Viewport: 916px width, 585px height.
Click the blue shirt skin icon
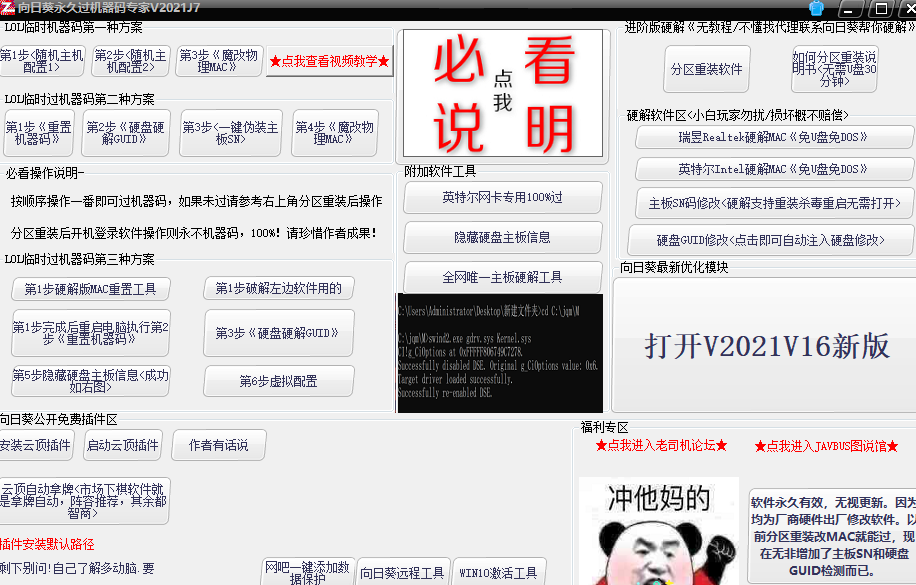click(x=816, y=8)
